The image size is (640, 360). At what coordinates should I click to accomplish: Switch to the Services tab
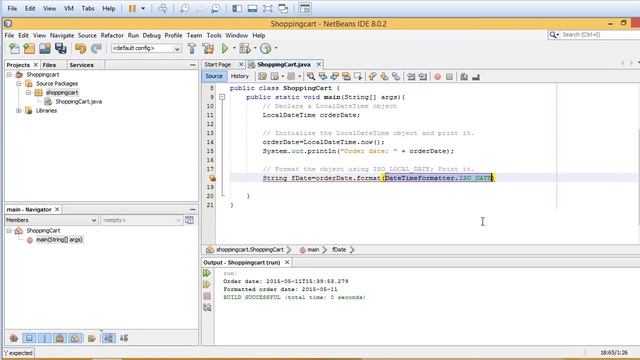81,65
